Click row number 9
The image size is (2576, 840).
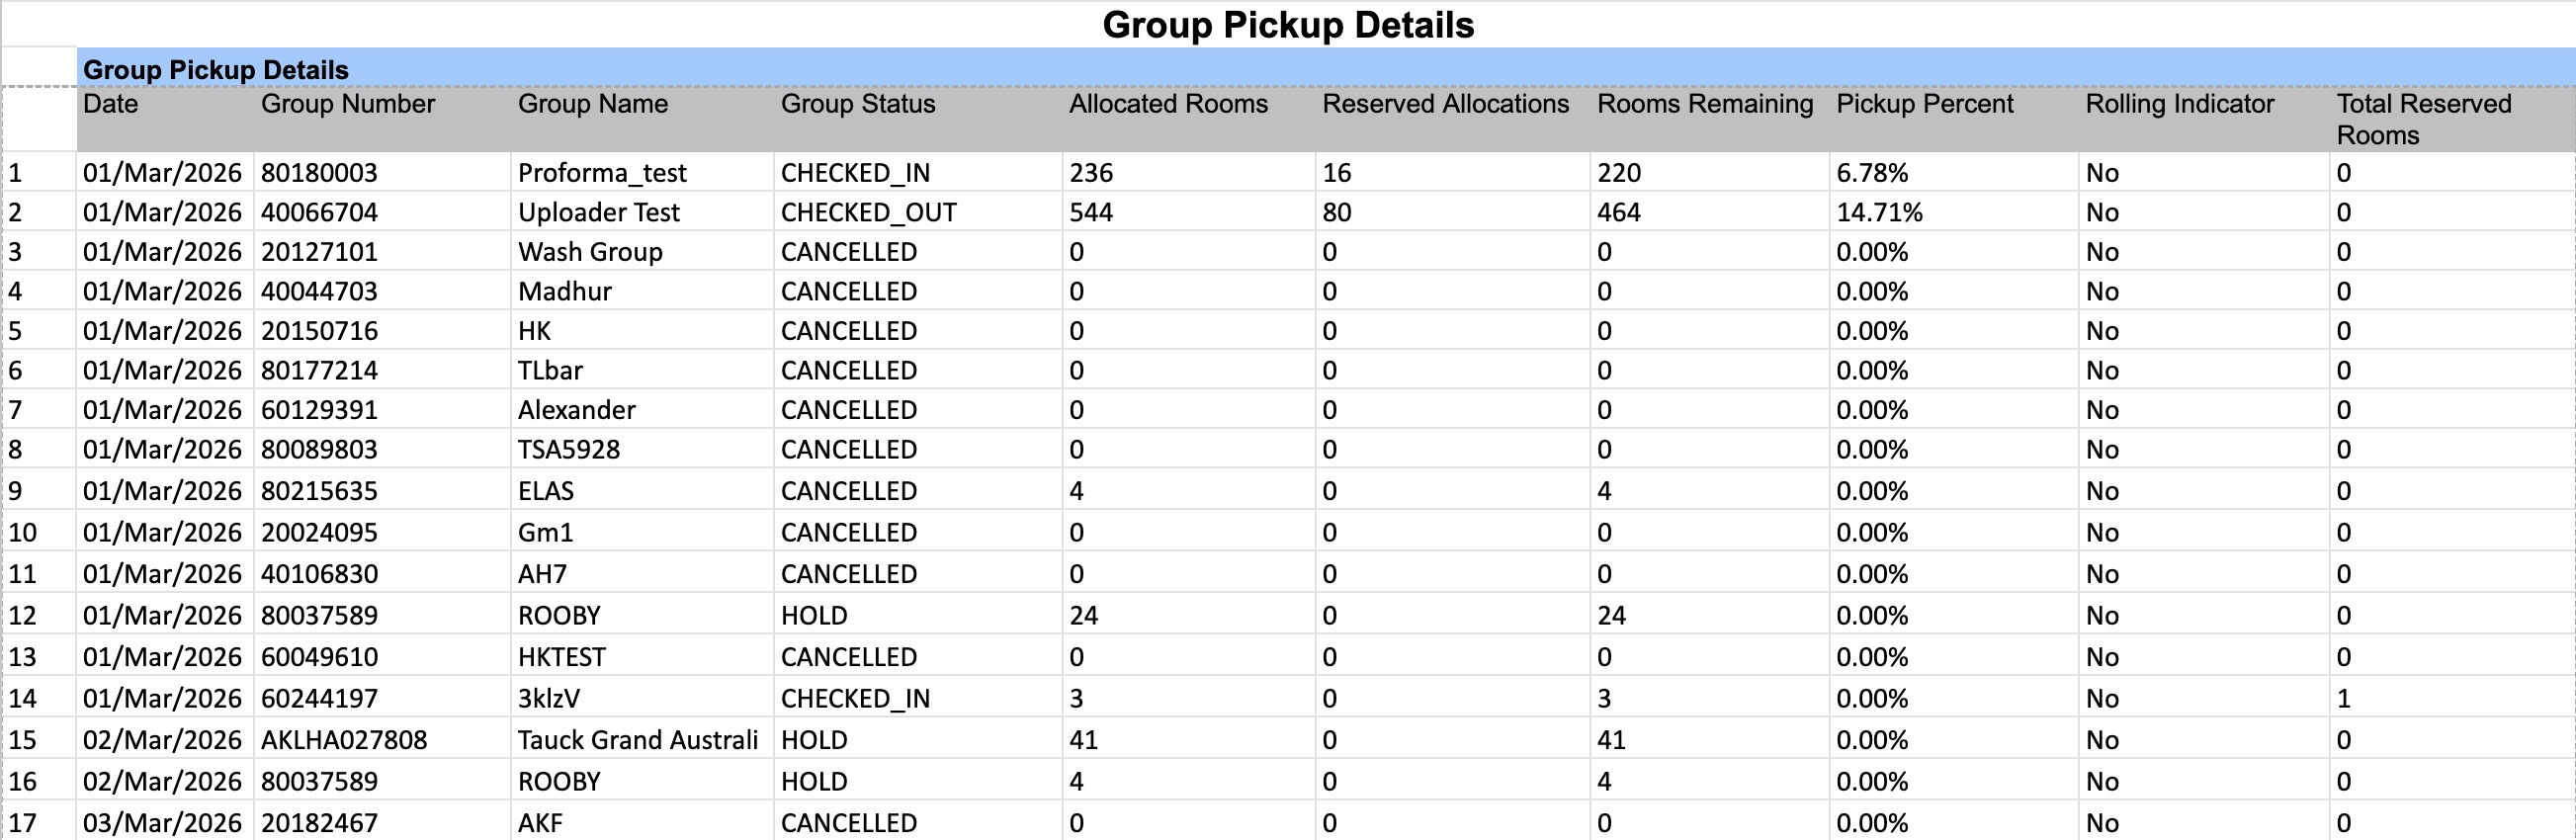(16, 491)
